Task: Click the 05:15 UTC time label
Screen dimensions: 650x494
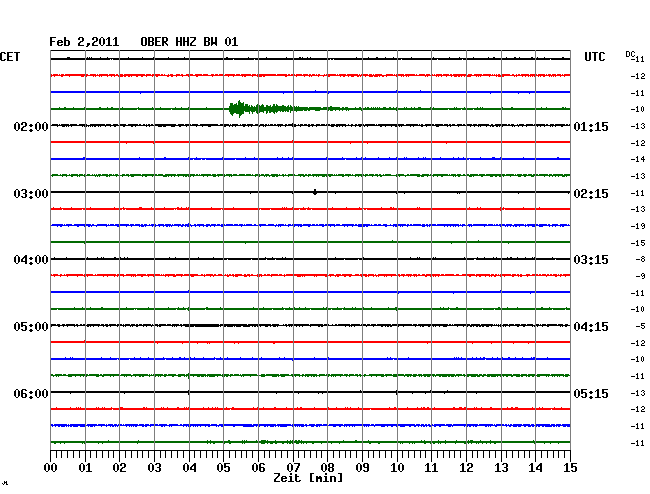Action: [x=591, y=393]
